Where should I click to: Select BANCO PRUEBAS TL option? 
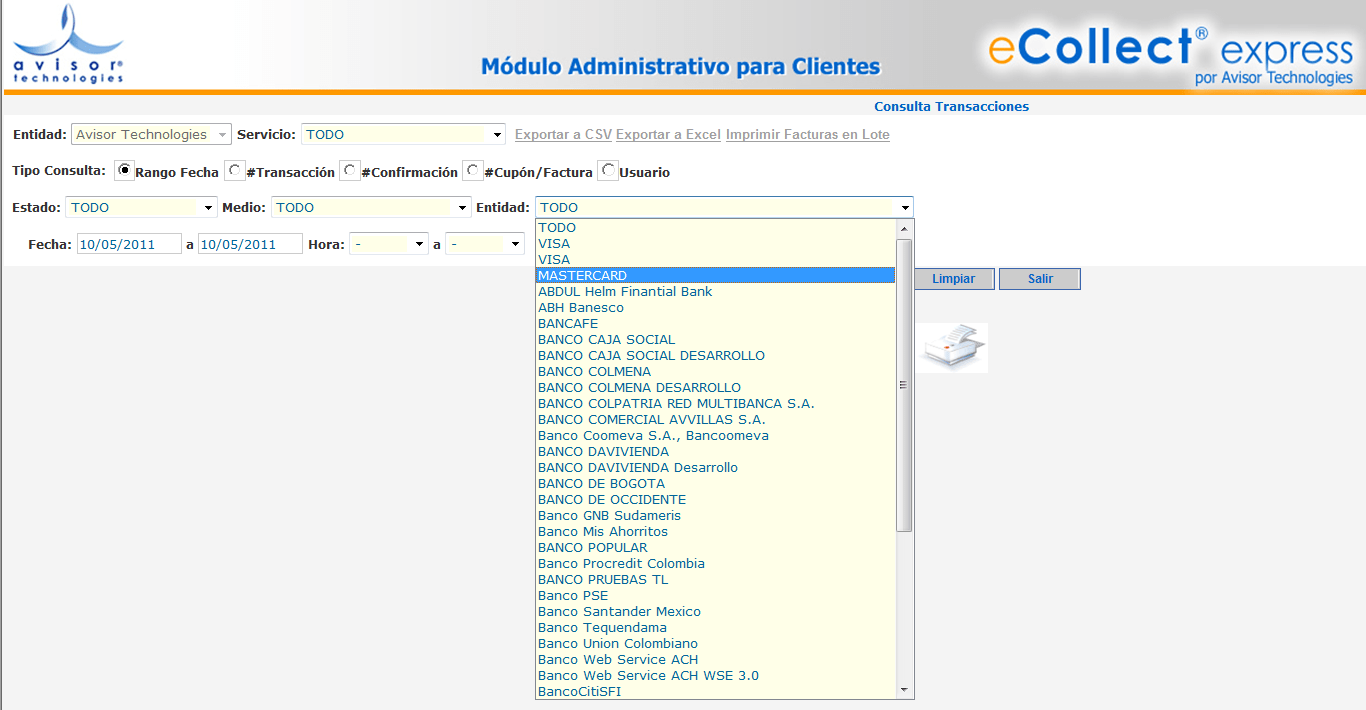pyautogui.click(x=716, y=579)
